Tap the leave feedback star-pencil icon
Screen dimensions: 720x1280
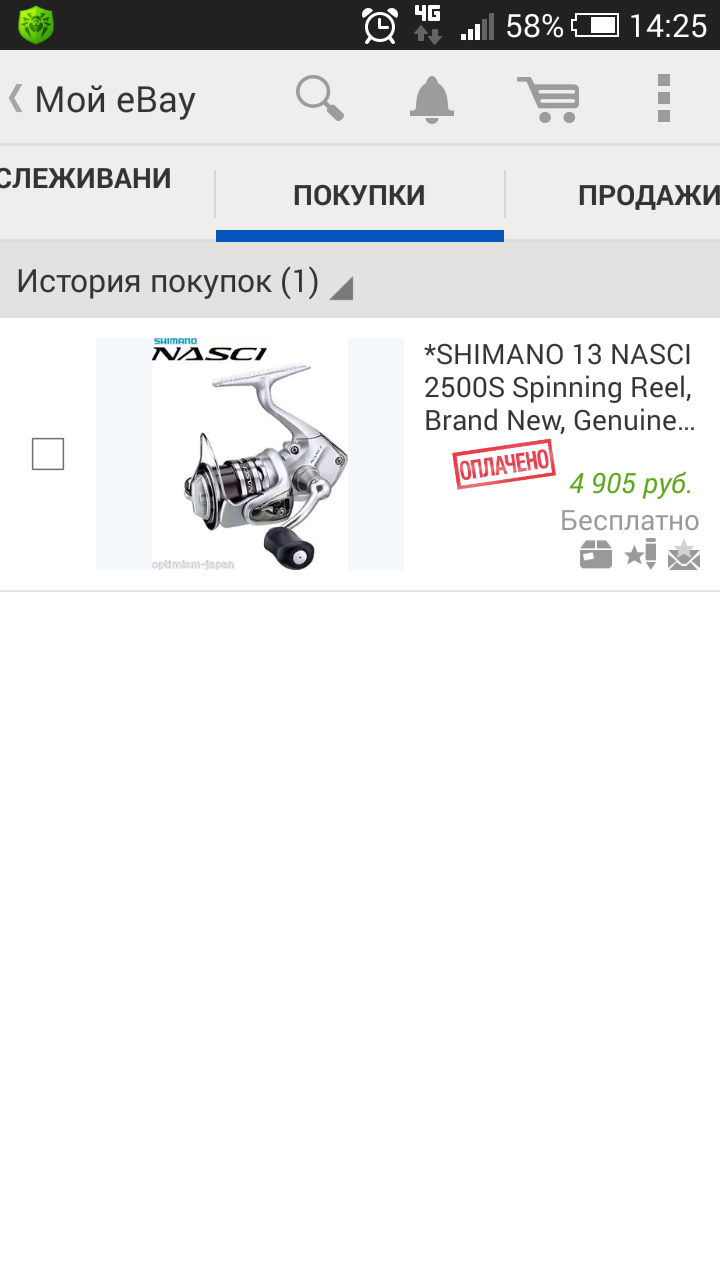pyautogui.click(x=641, y=553)
